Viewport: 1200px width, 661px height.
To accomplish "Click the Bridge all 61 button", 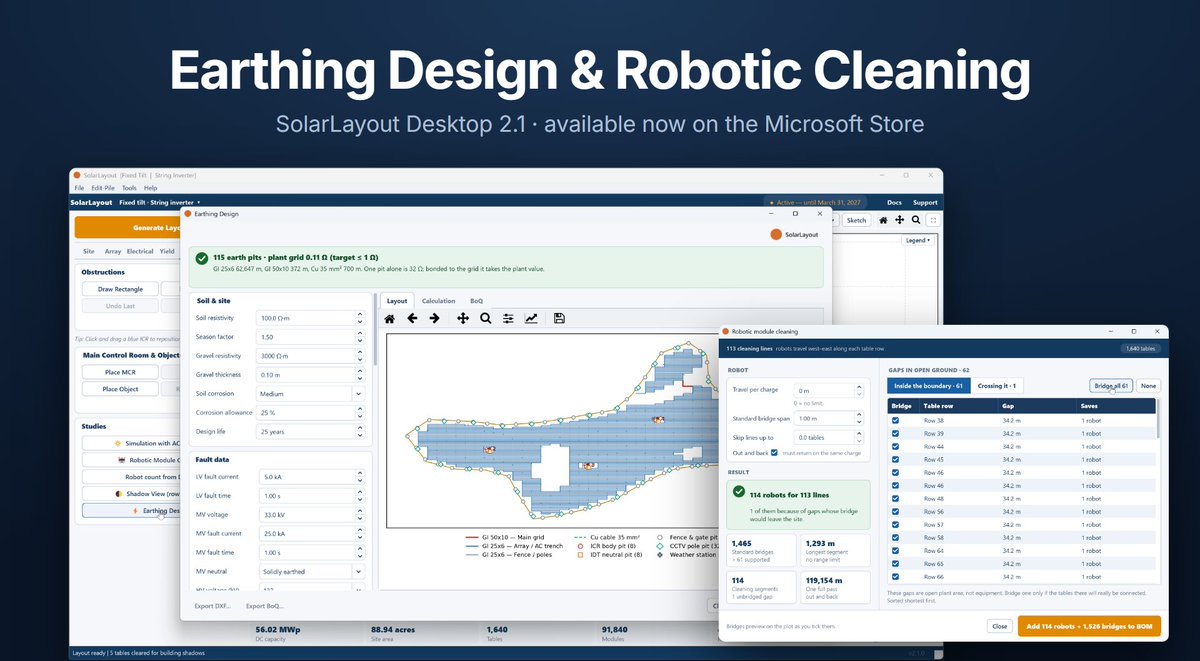I will pos(1111,385).
